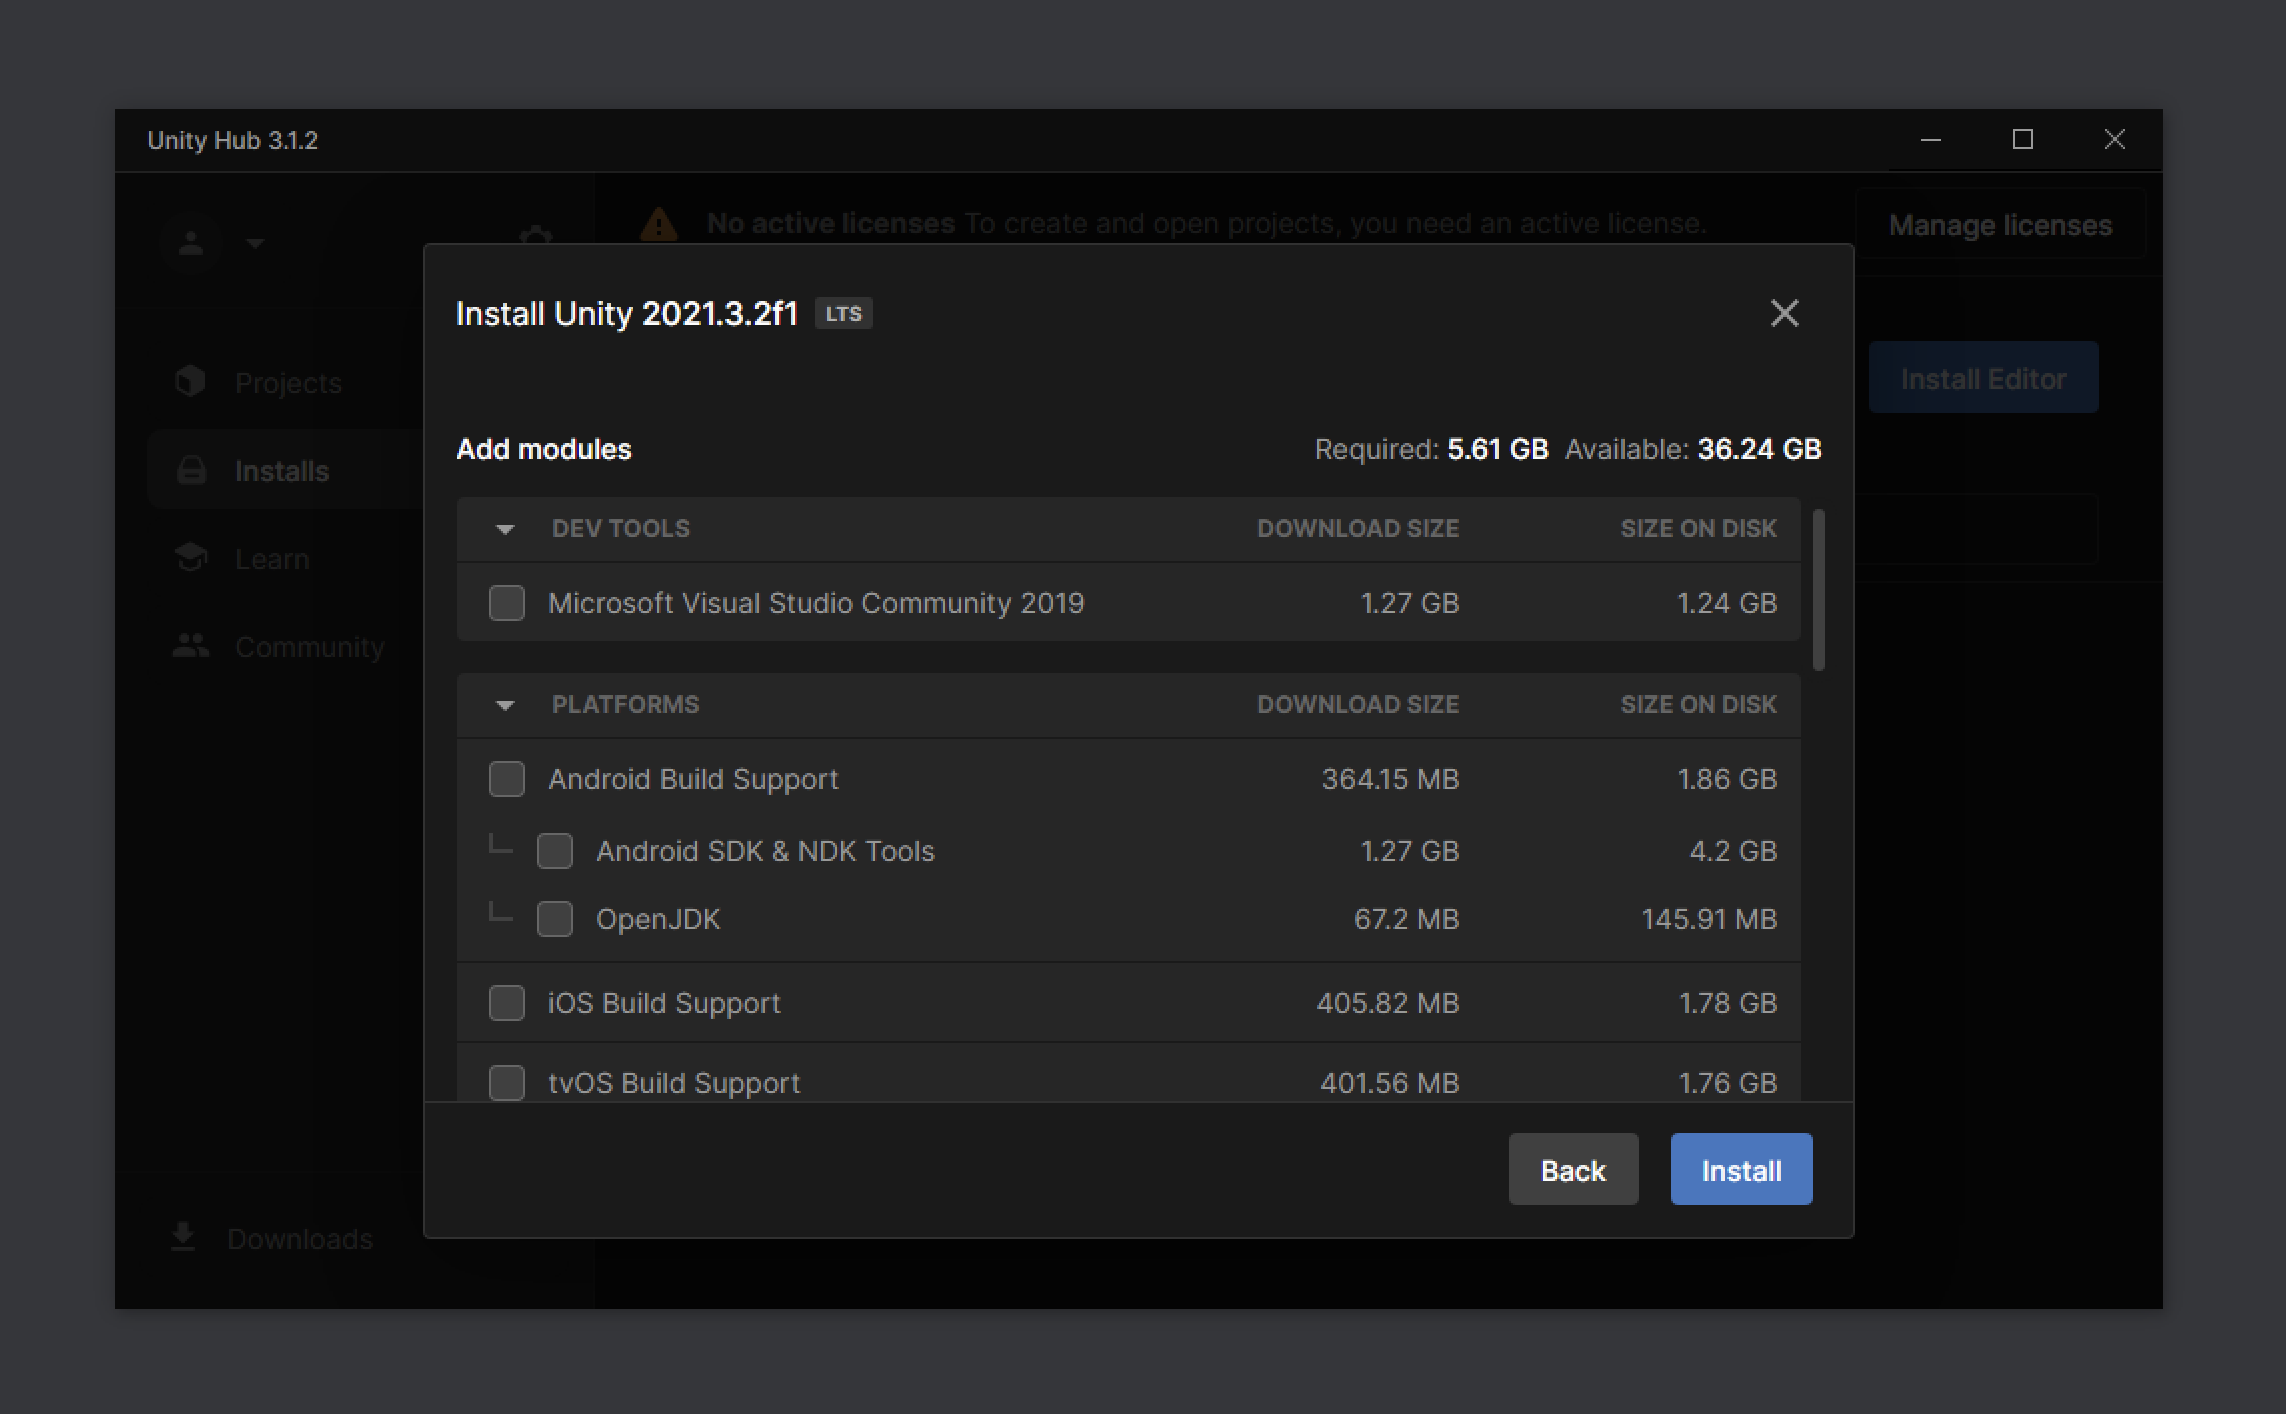Click the Install Editor button
The width and height of the screenshot is (2286, 1414).
pos(1983,378)
